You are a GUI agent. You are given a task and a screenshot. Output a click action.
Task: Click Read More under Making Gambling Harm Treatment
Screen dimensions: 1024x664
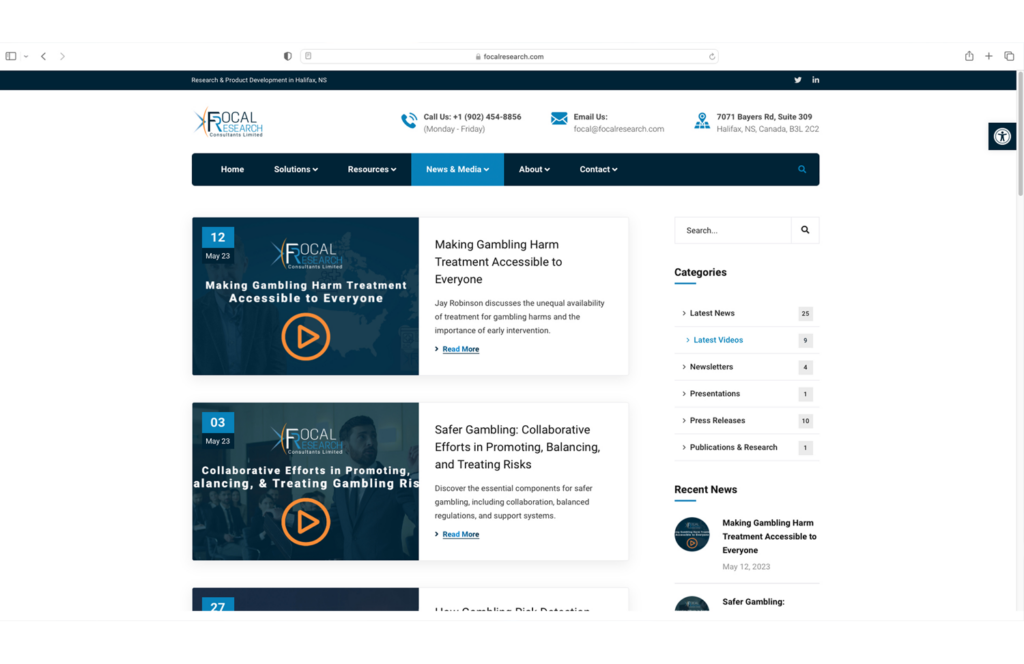[x=460, y=349]
